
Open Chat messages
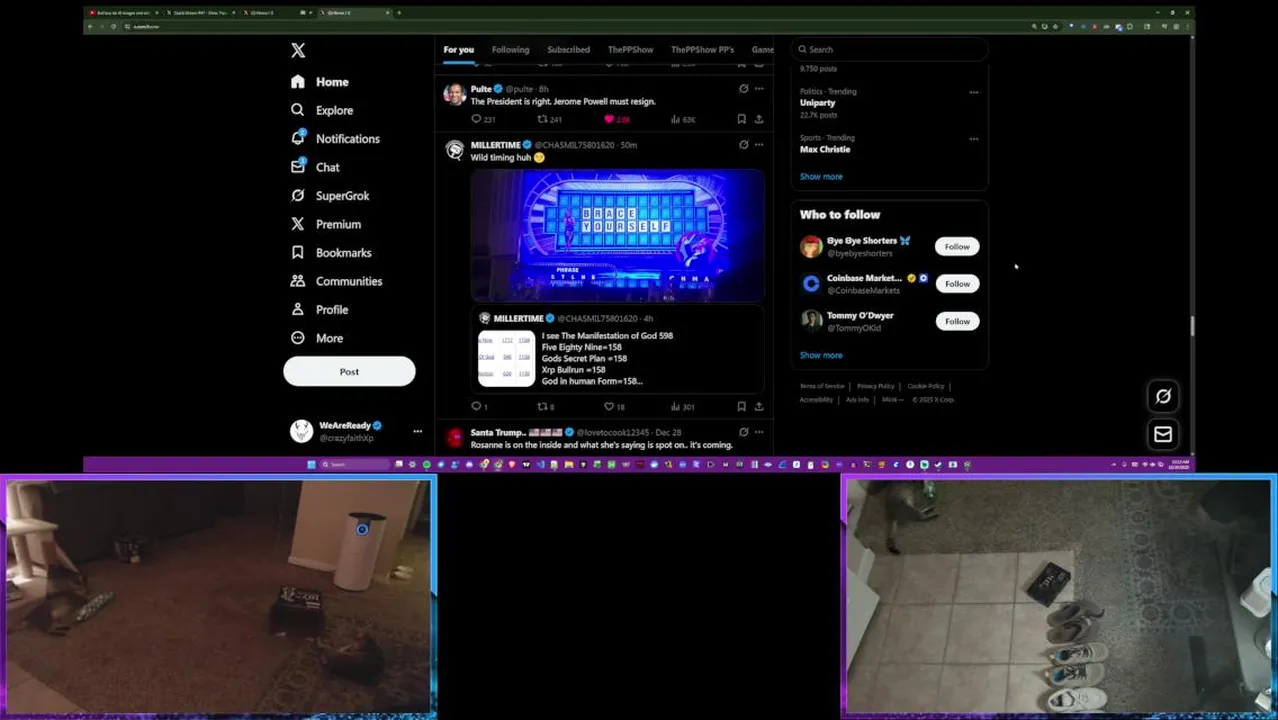point(315,167)
